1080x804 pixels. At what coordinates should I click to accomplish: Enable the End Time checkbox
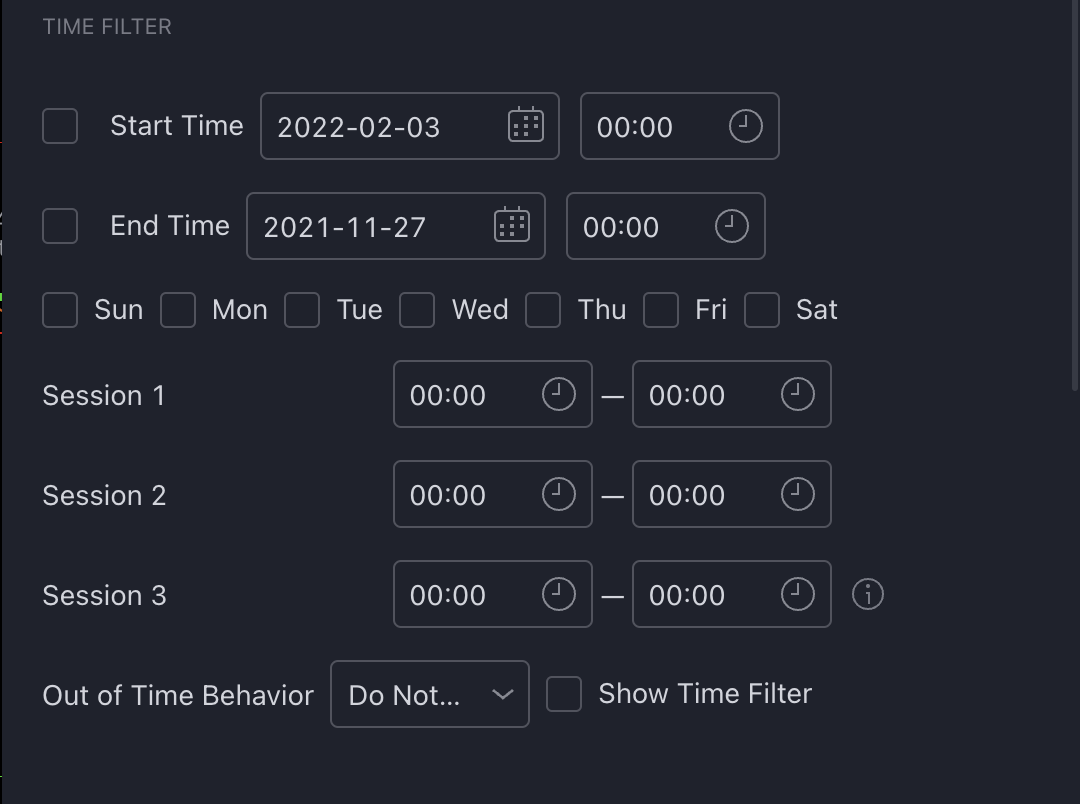click(x=60, y=226)
